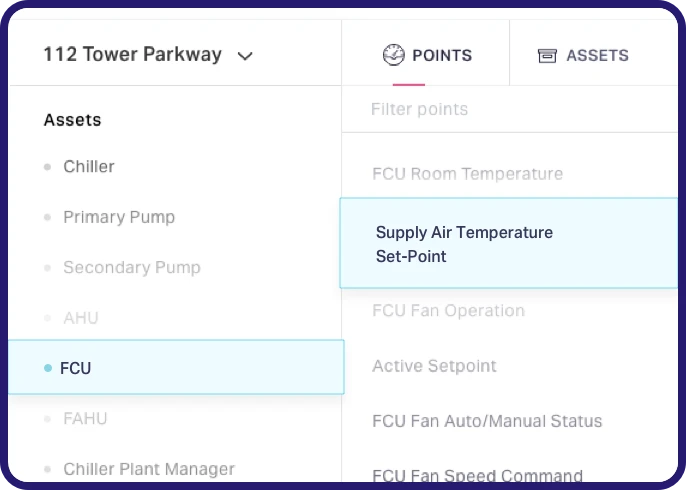
Task: Select the Chiller Plant Manager asset
Action: tap(149, 468)
